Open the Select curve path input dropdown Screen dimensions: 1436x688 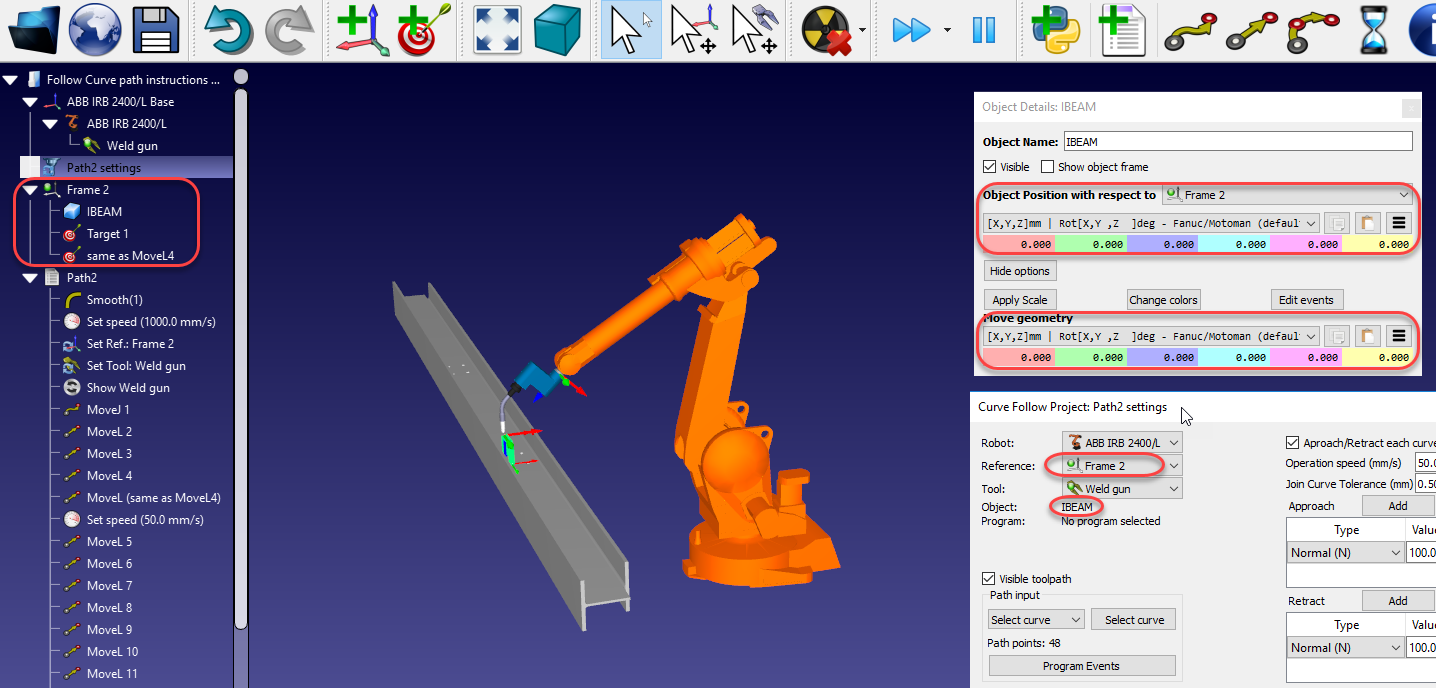(x=1035, y=620)
